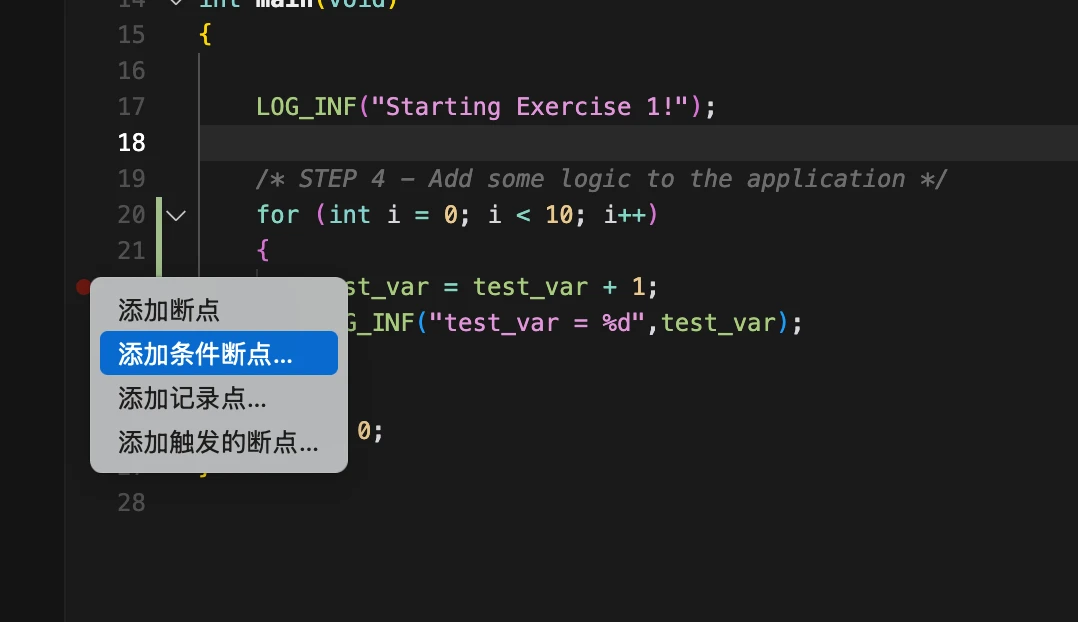
Task: Collapse the for loop with the line 20 chevron
Action: tap(176, 215)
